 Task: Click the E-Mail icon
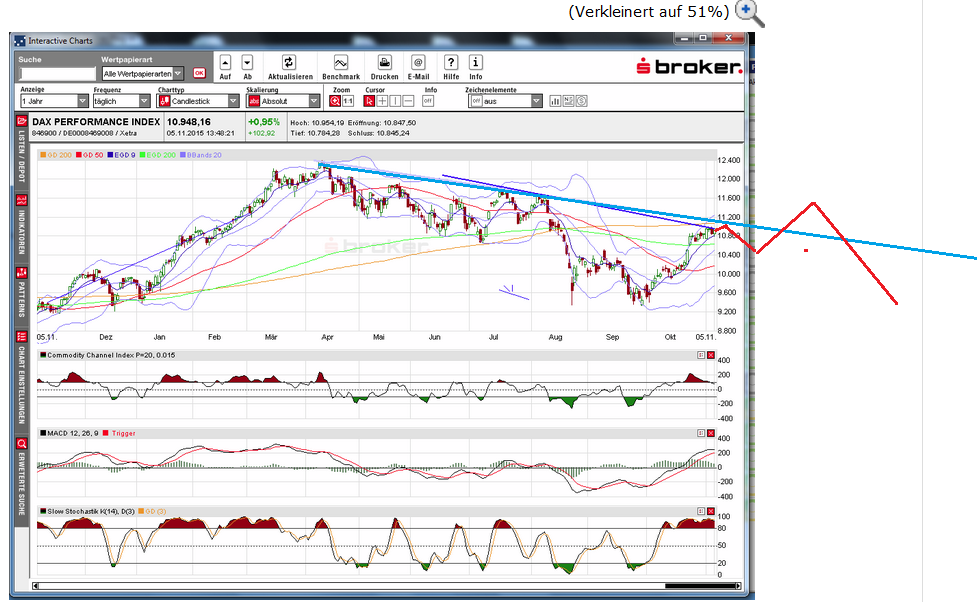419,62
